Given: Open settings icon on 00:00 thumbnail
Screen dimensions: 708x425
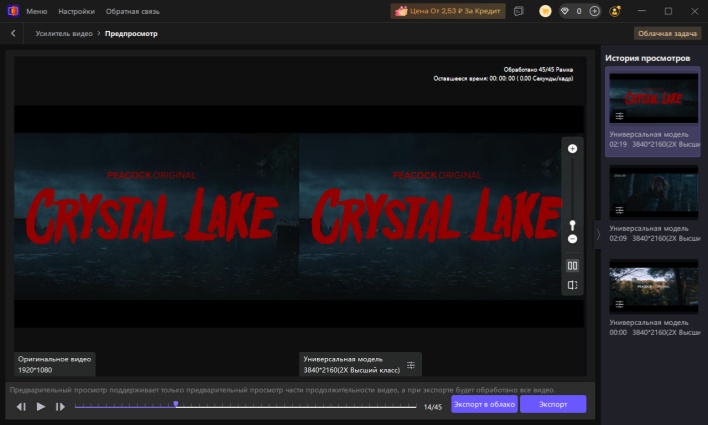Looking at the screenshot, I should tap(620, 304).
